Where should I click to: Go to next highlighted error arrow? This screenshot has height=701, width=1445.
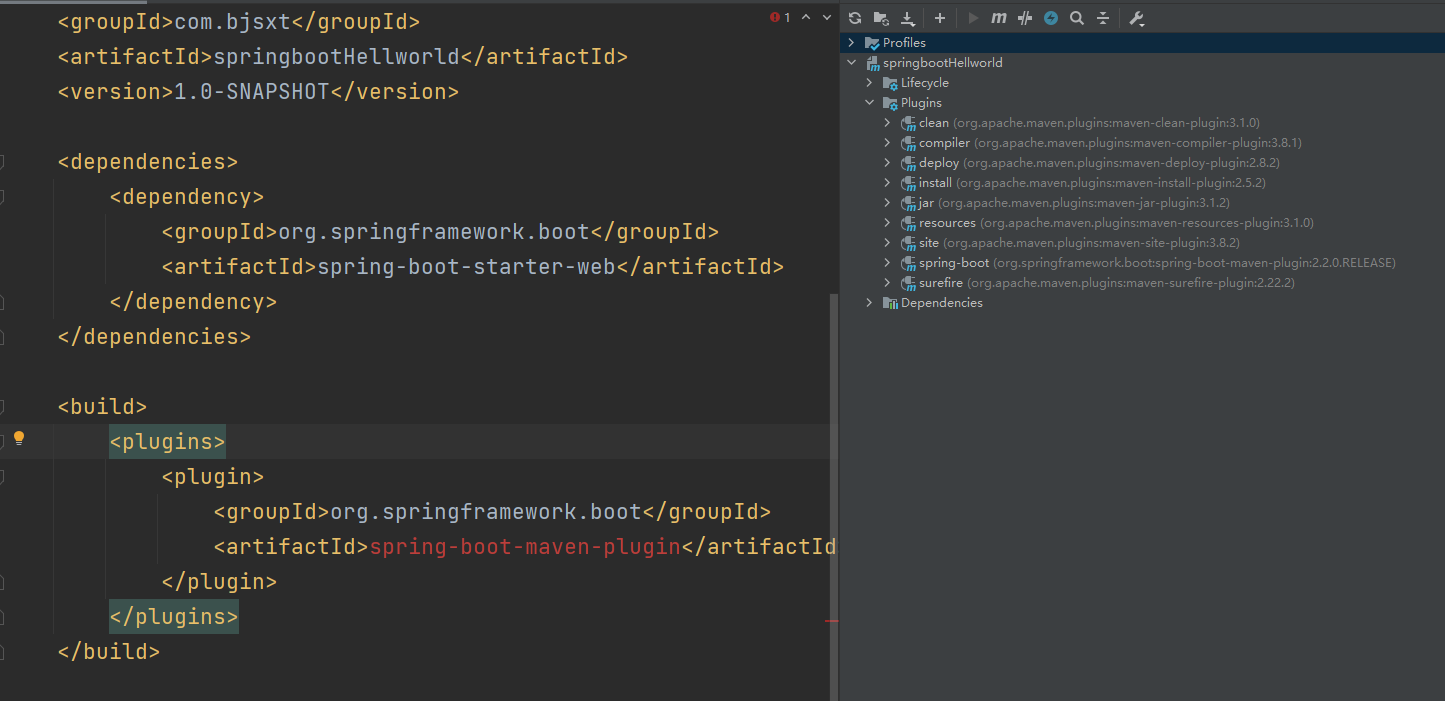pos(827,17)
